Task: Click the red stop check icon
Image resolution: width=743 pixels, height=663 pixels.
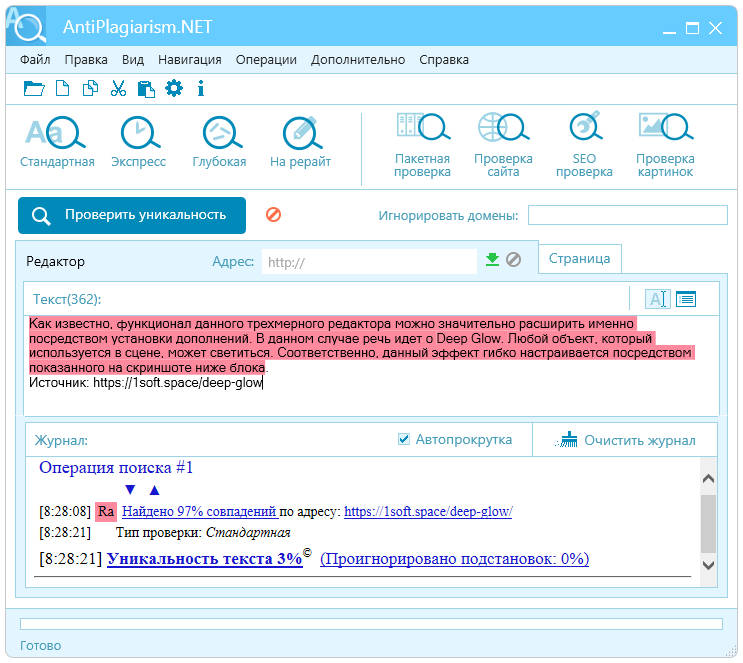Action: pyautogui.click(x=273, y=215)
